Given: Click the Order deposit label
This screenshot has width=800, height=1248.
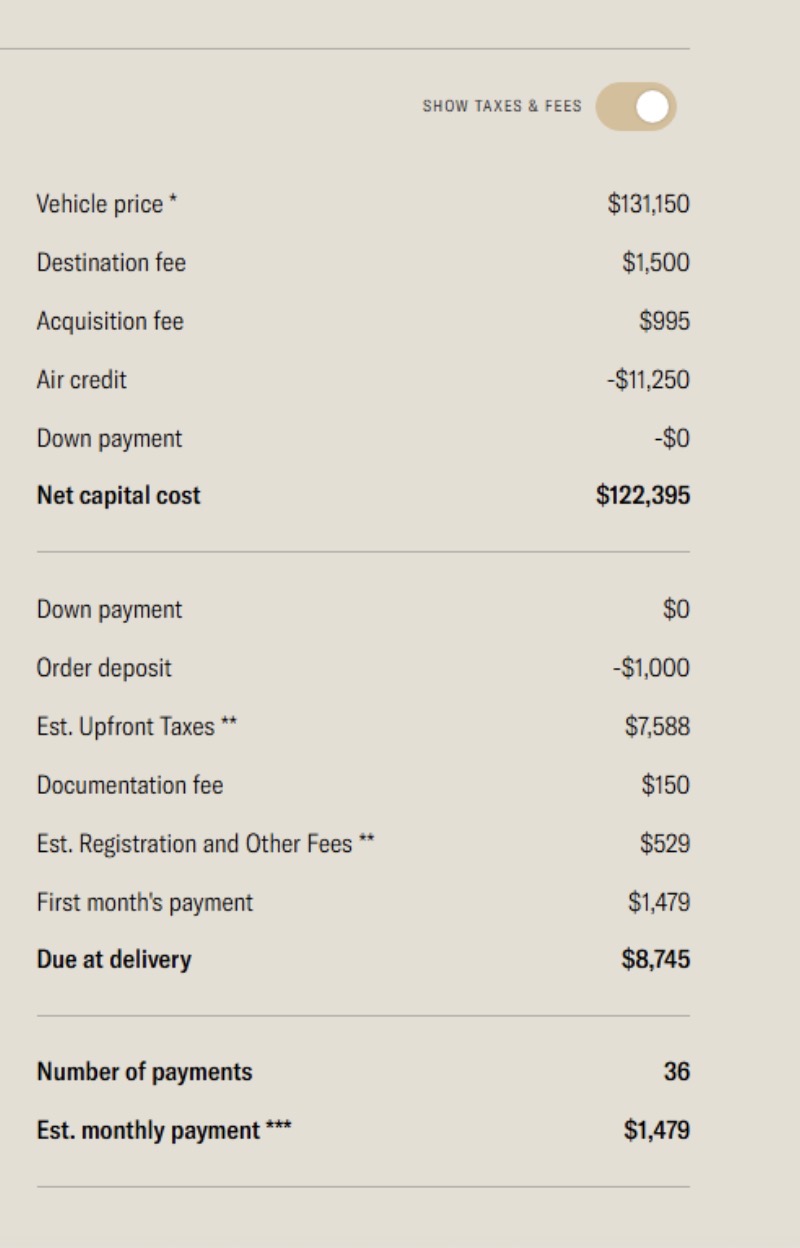Looking at the screenshot, I should coord(104,668).
